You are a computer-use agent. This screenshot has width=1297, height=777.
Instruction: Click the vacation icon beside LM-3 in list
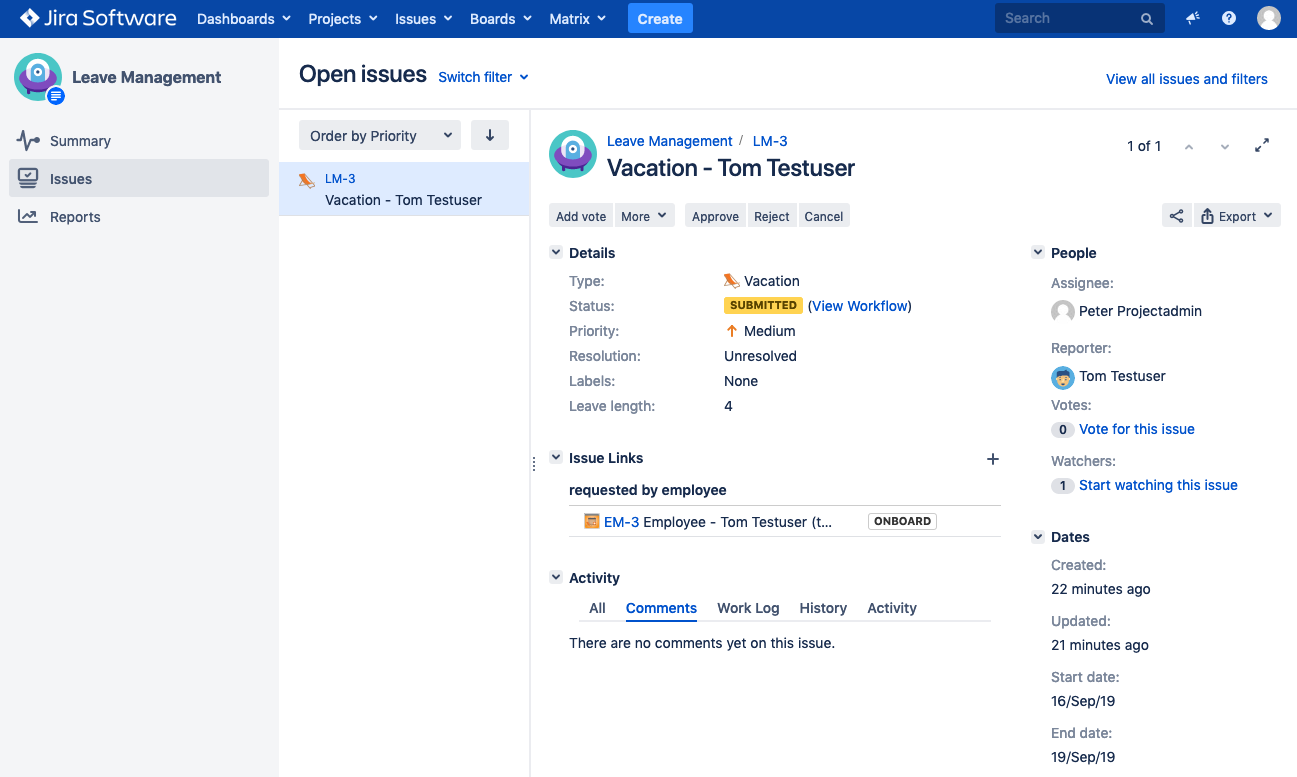(x=307, y=180)
